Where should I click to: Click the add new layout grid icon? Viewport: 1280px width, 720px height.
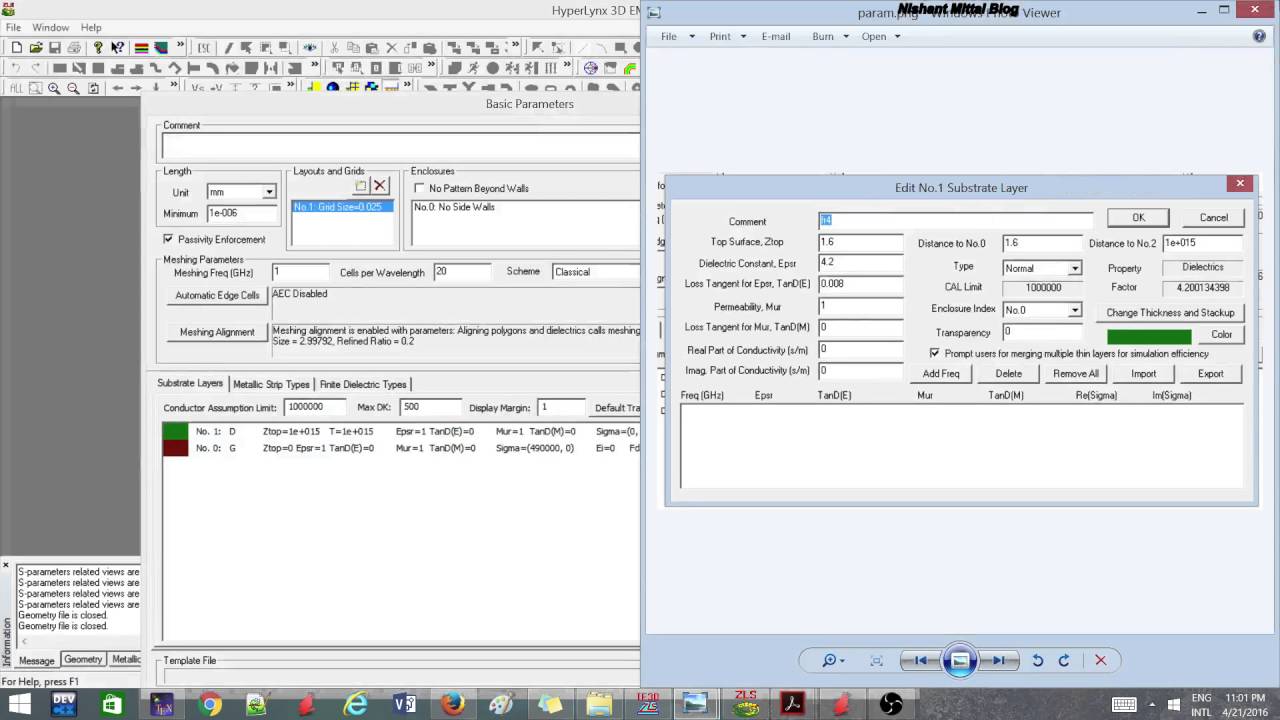pyautogui.click(x=361, y=186)
